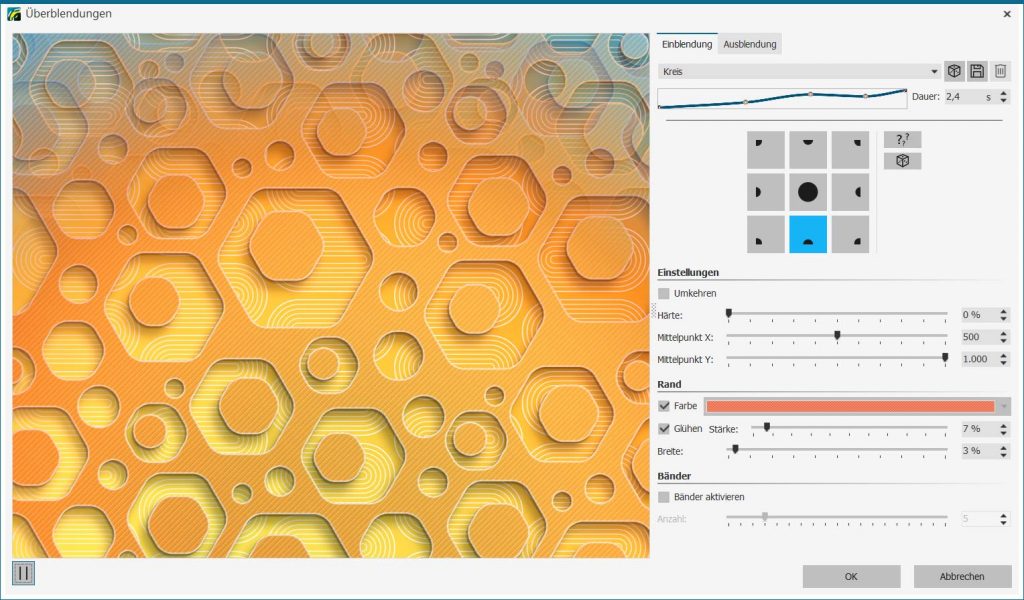Click the cube preset icon beside Kreis dropdown
Image resolution: width=1024 pixels, height=600 pixels.
coord(954,71)
